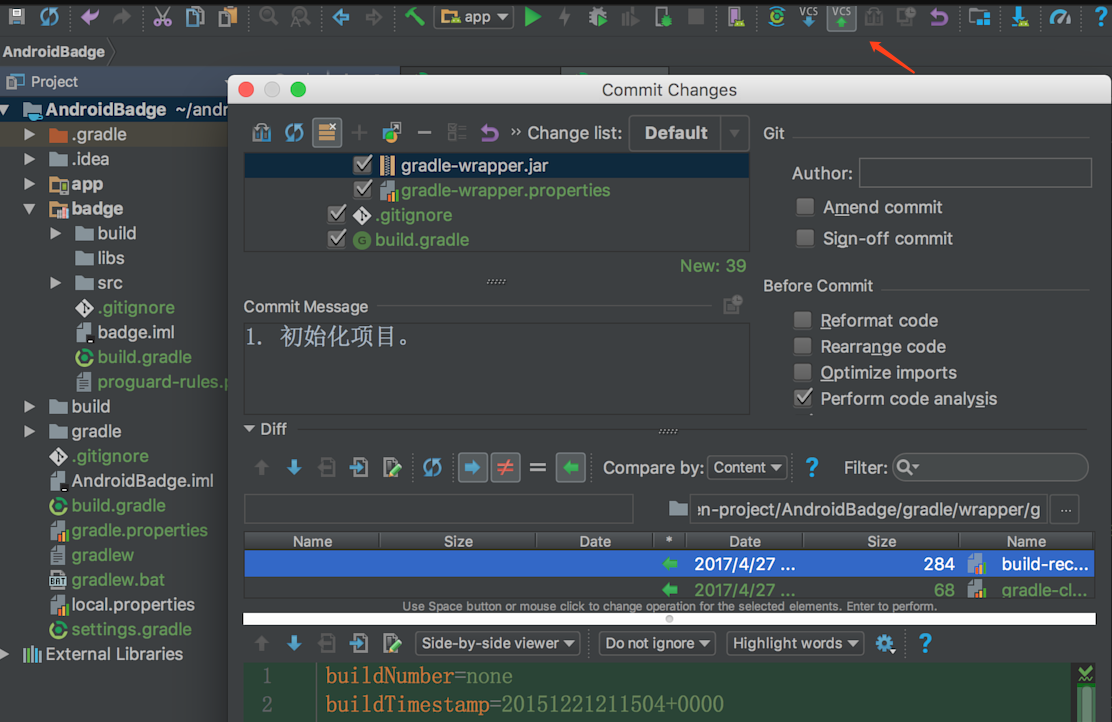
Task: Click the Paste clipboard icon
Action: (x=228, y=16)
